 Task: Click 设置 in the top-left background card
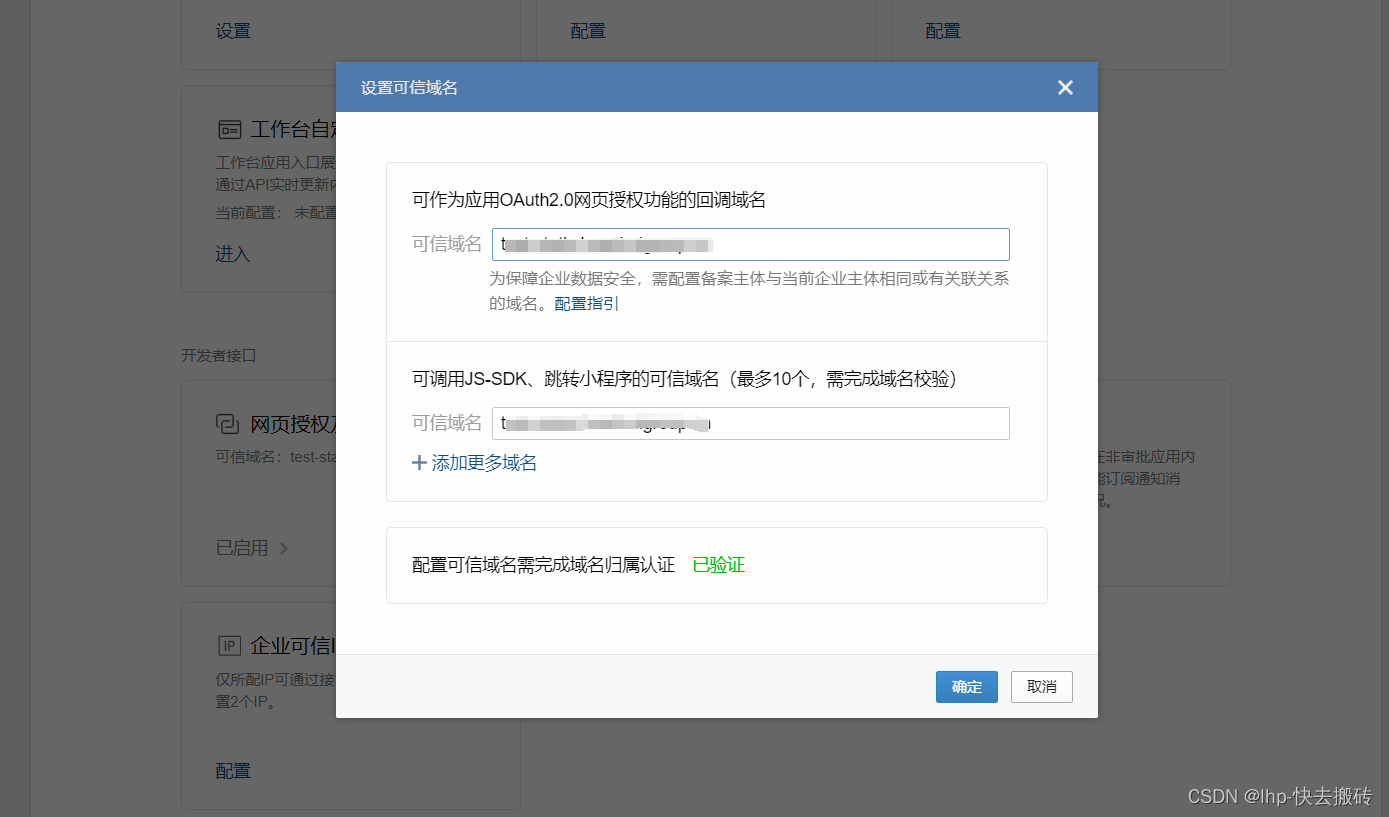233,31
